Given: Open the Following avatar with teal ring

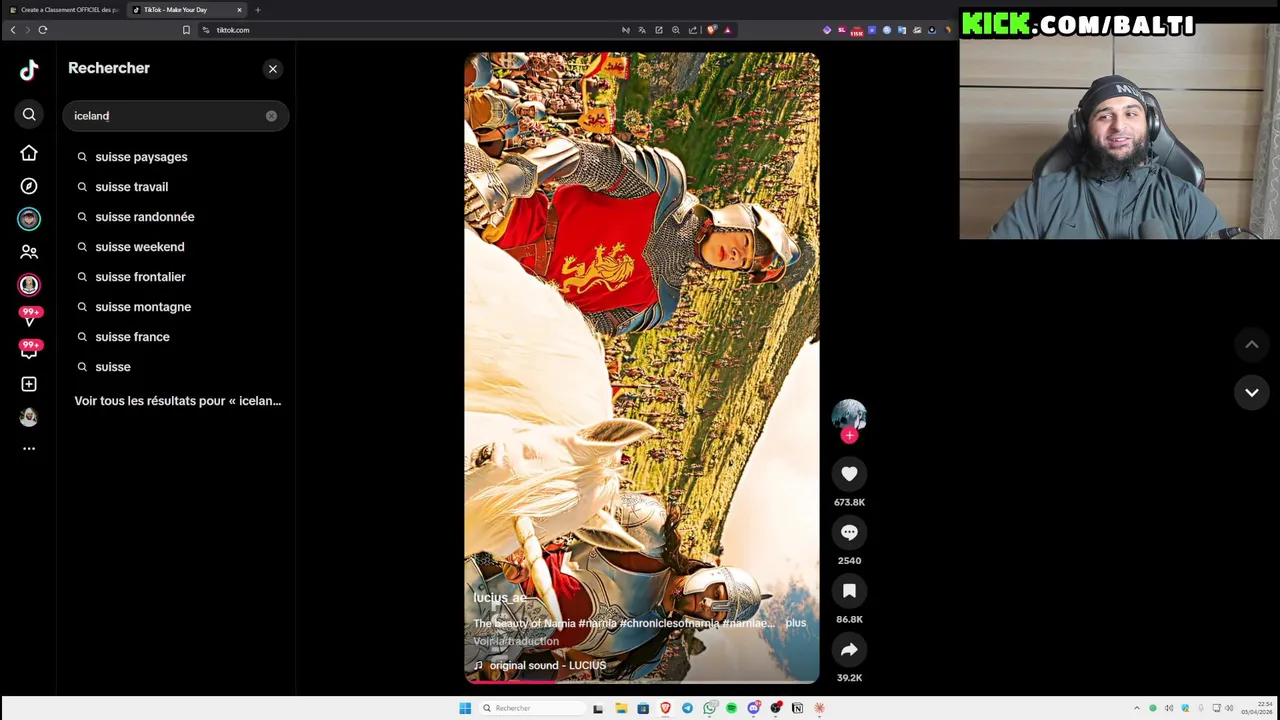Looking at the screenshot, I should pos(29,219).
